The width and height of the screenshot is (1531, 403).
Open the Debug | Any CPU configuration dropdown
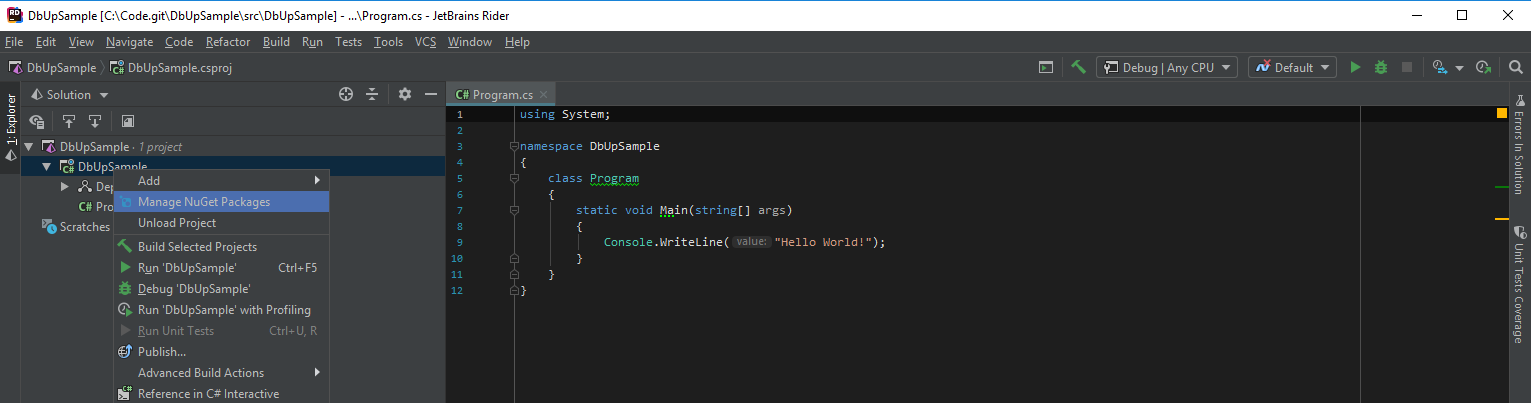click(x=1167, y=67)
